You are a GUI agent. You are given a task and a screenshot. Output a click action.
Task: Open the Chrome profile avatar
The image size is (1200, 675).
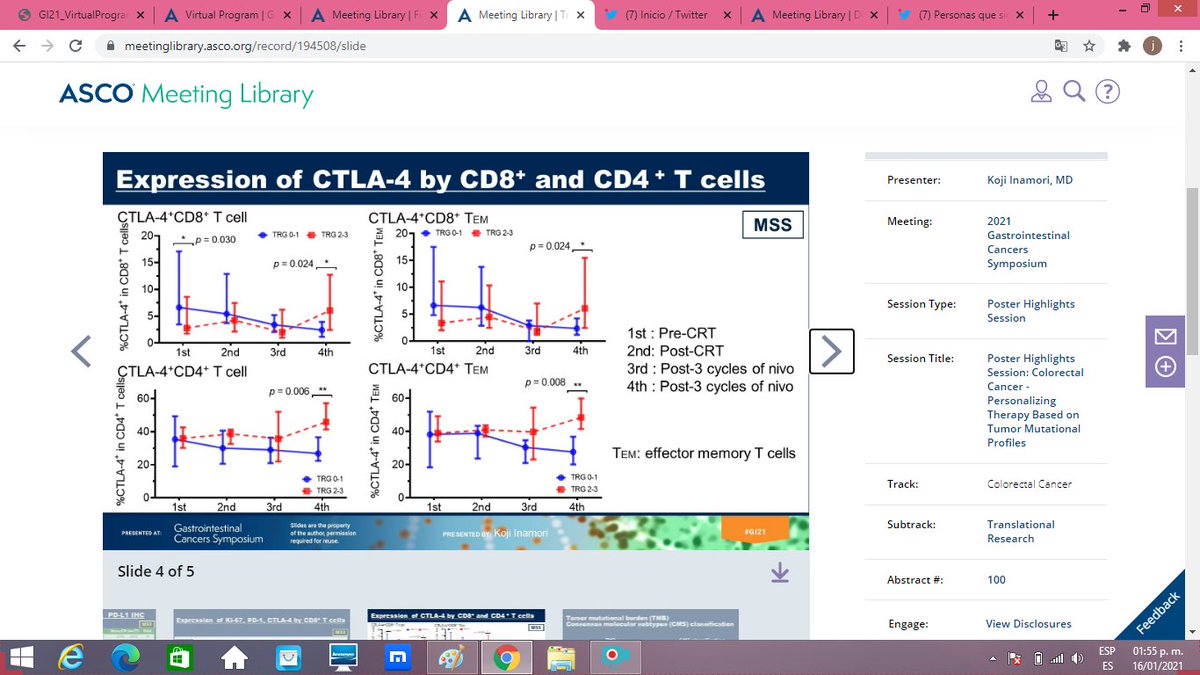(x=1153, y=46)
